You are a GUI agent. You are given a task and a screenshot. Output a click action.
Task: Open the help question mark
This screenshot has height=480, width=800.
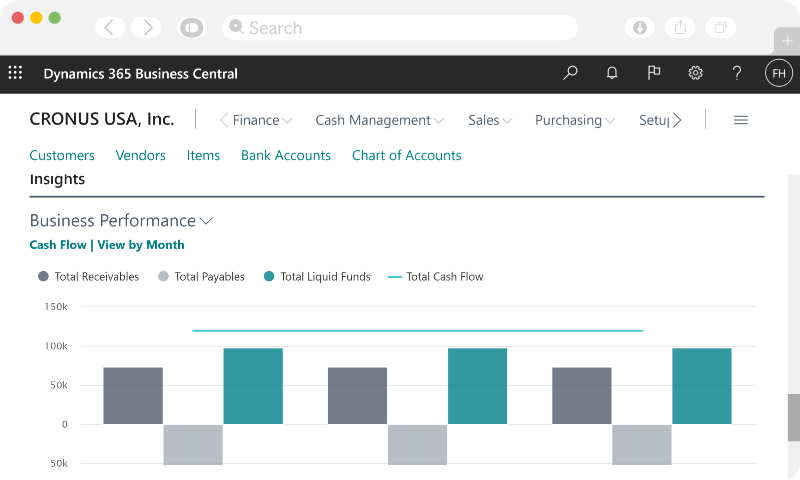click(x=737, y=73)
